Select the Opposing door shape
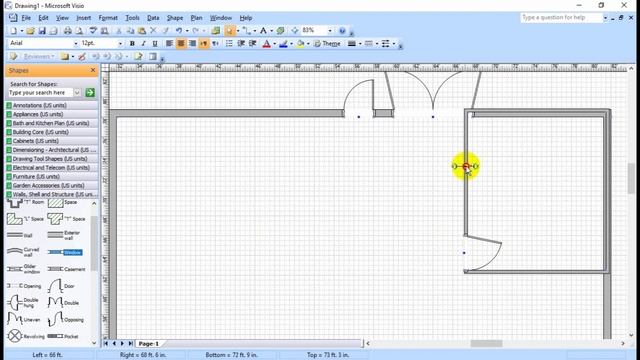The width and height of the screenshot is (640, 360). tap(66, 319)
